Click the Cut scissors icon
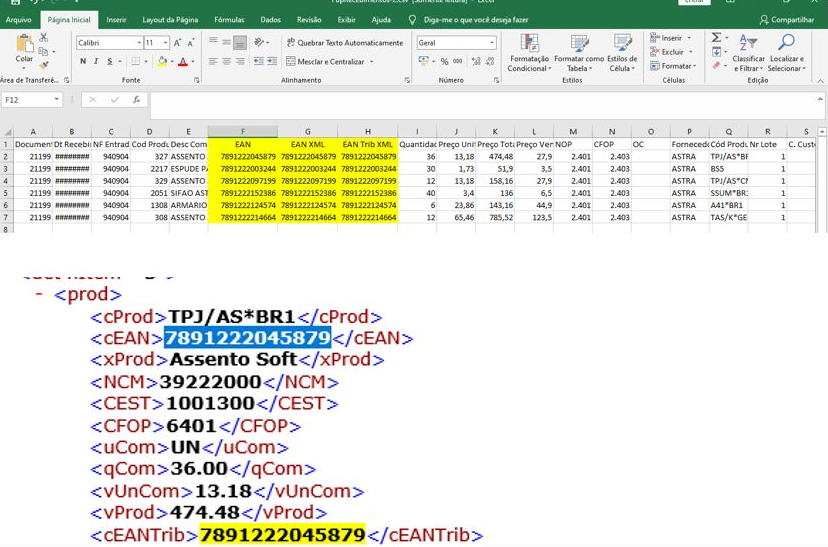 pos(44,37)
